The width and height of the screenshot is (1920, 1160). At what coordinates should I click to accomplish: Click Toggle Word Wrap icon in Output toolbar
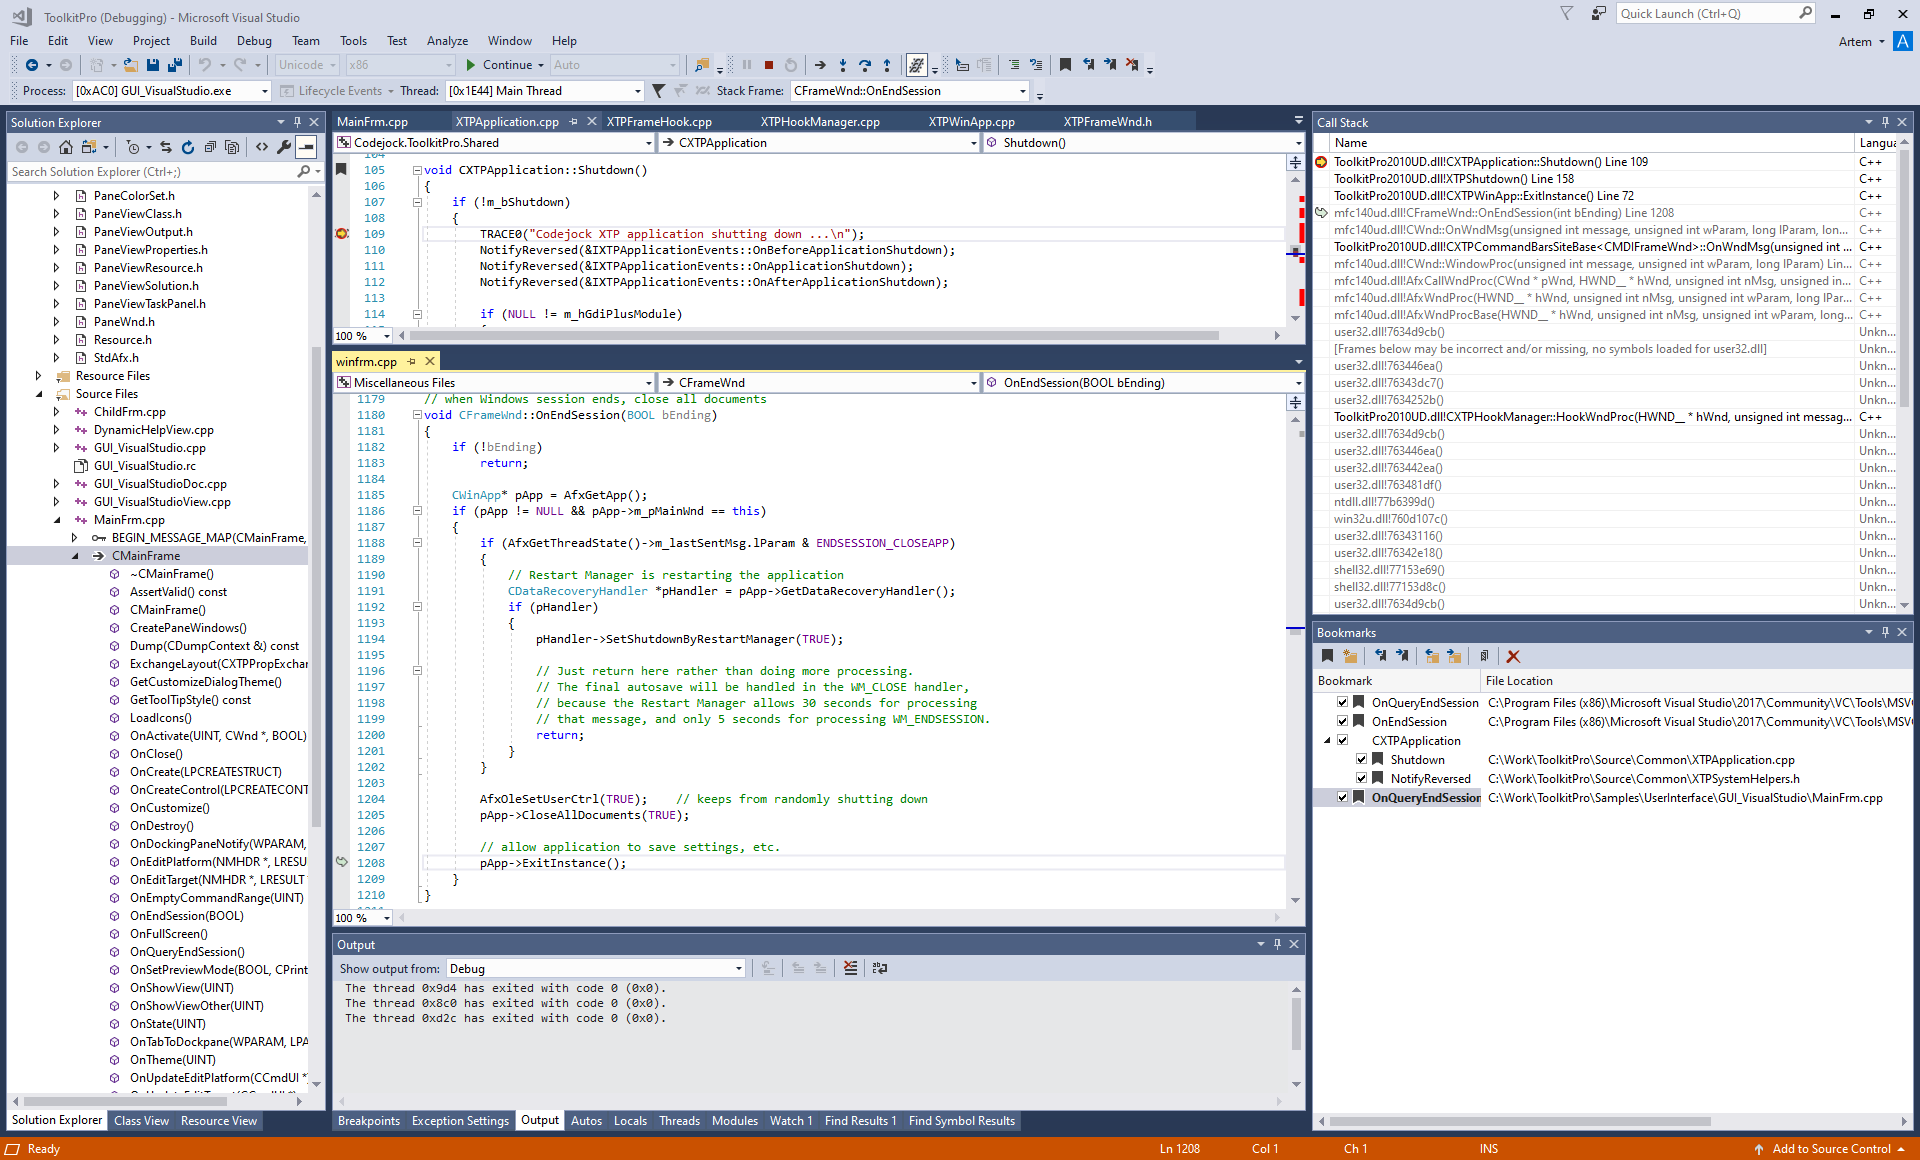880,968
